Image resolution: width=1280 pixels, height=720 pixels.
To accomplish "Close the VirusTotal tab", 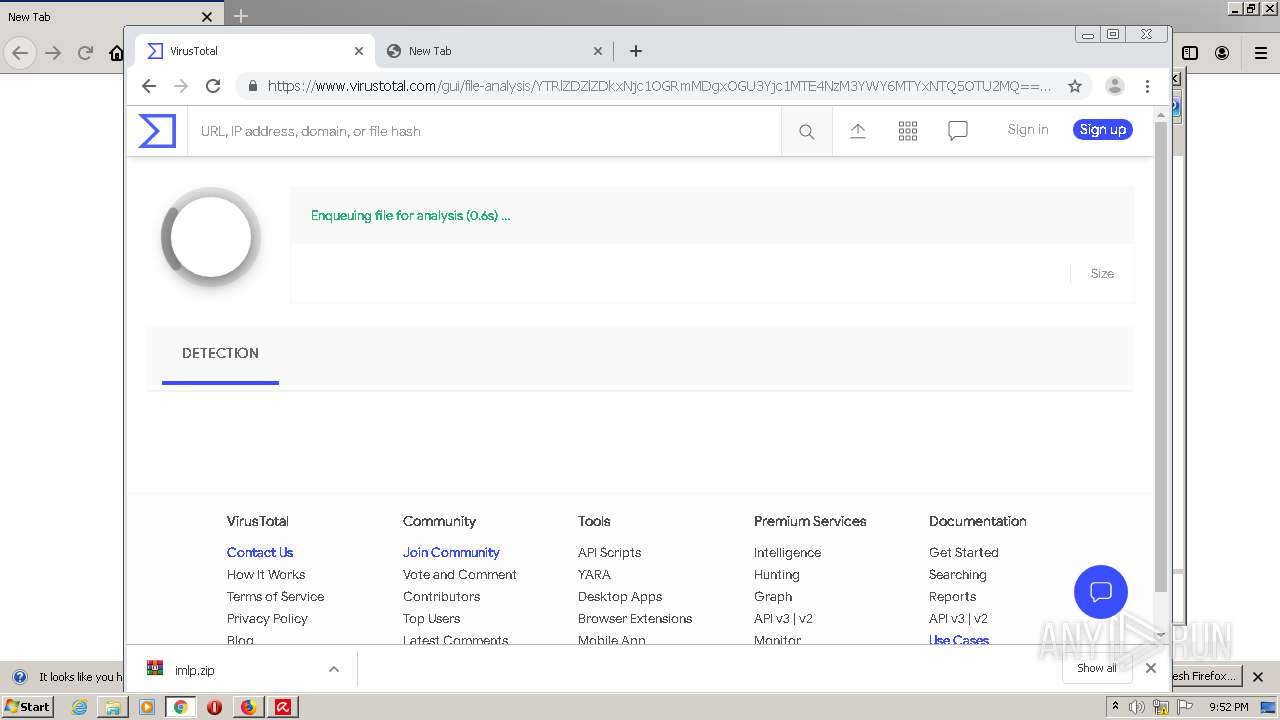I will (x=359, y=51).
